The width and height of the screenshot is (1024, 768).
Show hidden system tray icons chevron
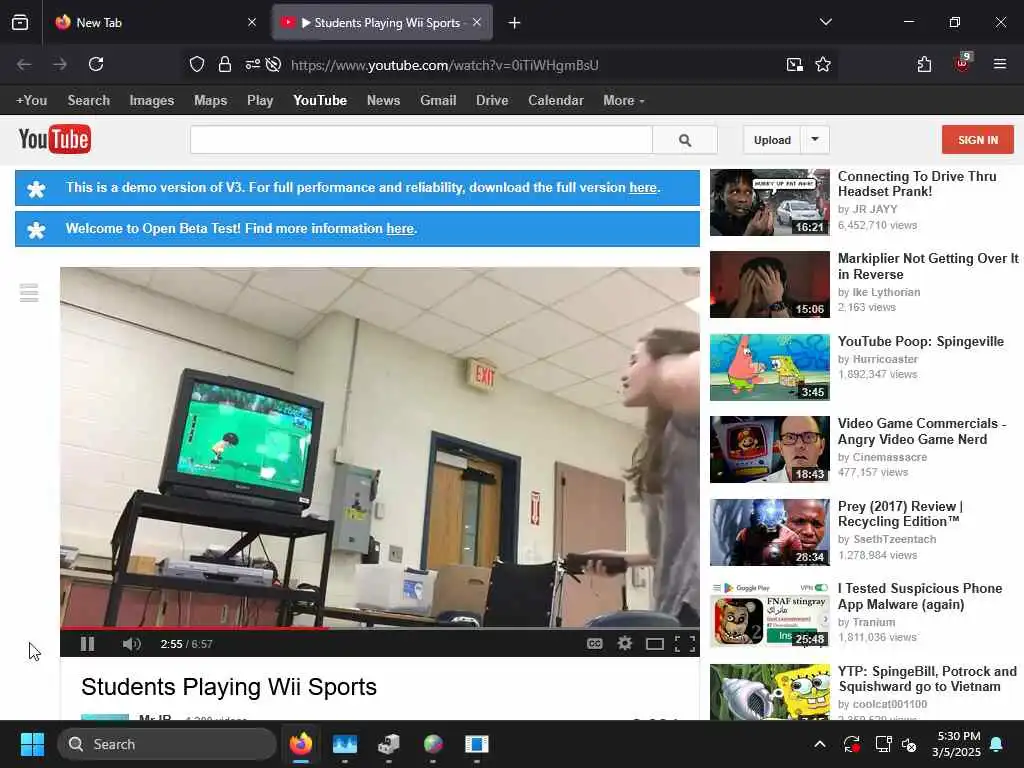[x=820, y=744]
